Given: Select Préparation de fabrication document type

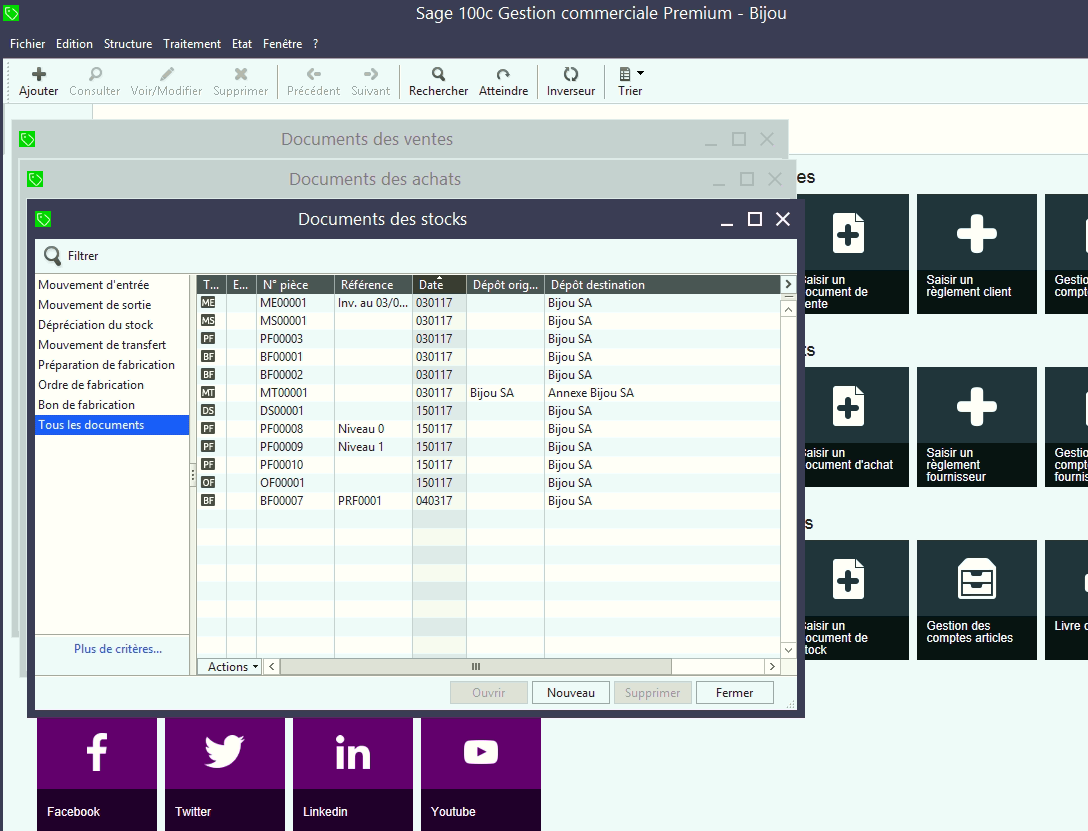Looking at the screenshot, I should [x=112, y=365].
